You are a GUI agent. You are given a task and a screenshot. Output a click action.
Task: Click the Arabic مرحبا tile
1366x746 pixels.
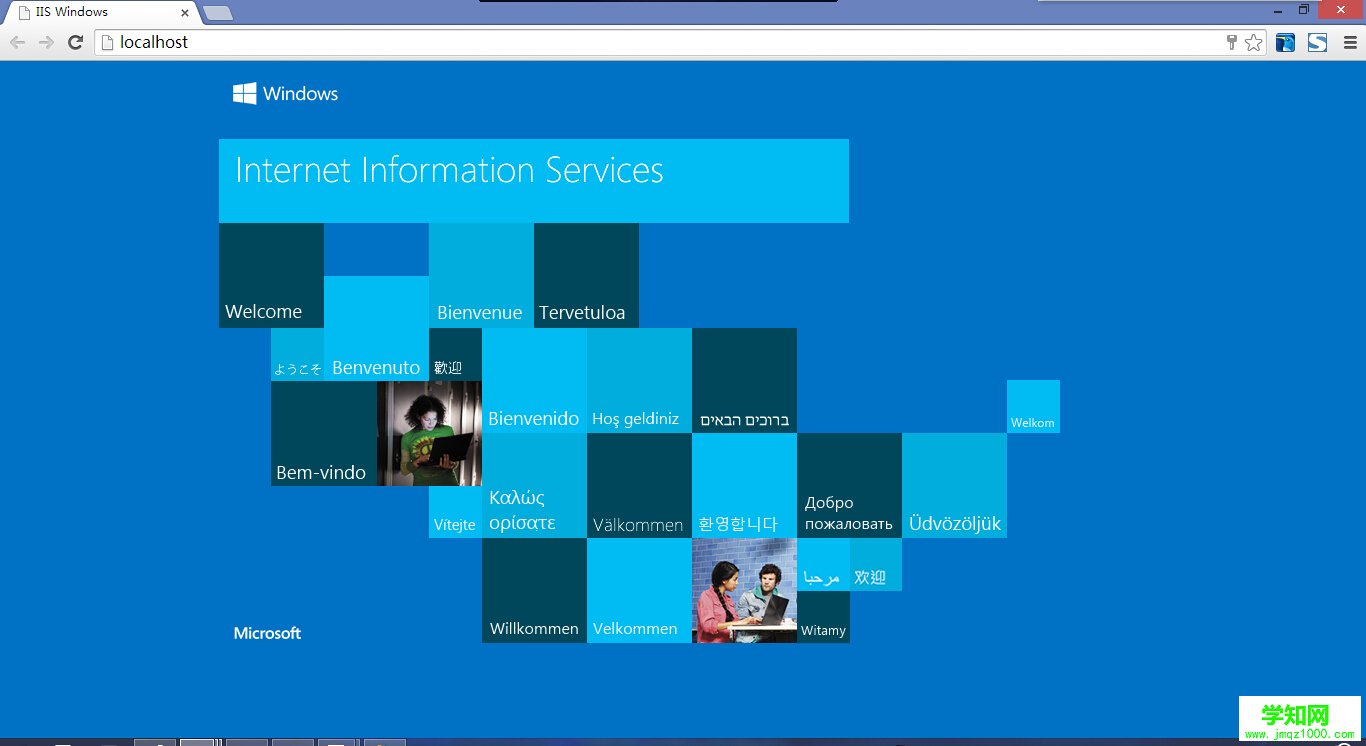pos(823,564)
